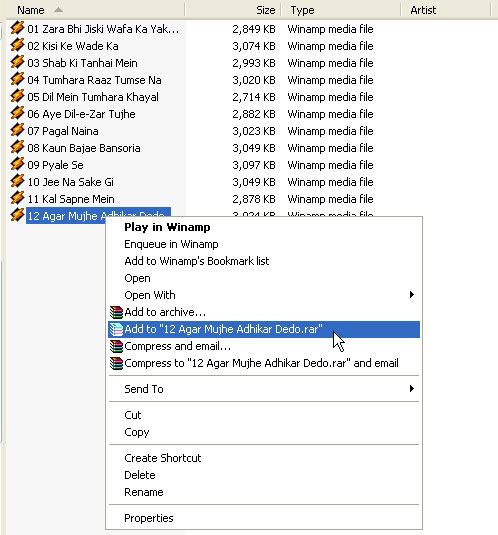Select file 05 Dil Mein Tumhara Khayal

pos(93,97)
